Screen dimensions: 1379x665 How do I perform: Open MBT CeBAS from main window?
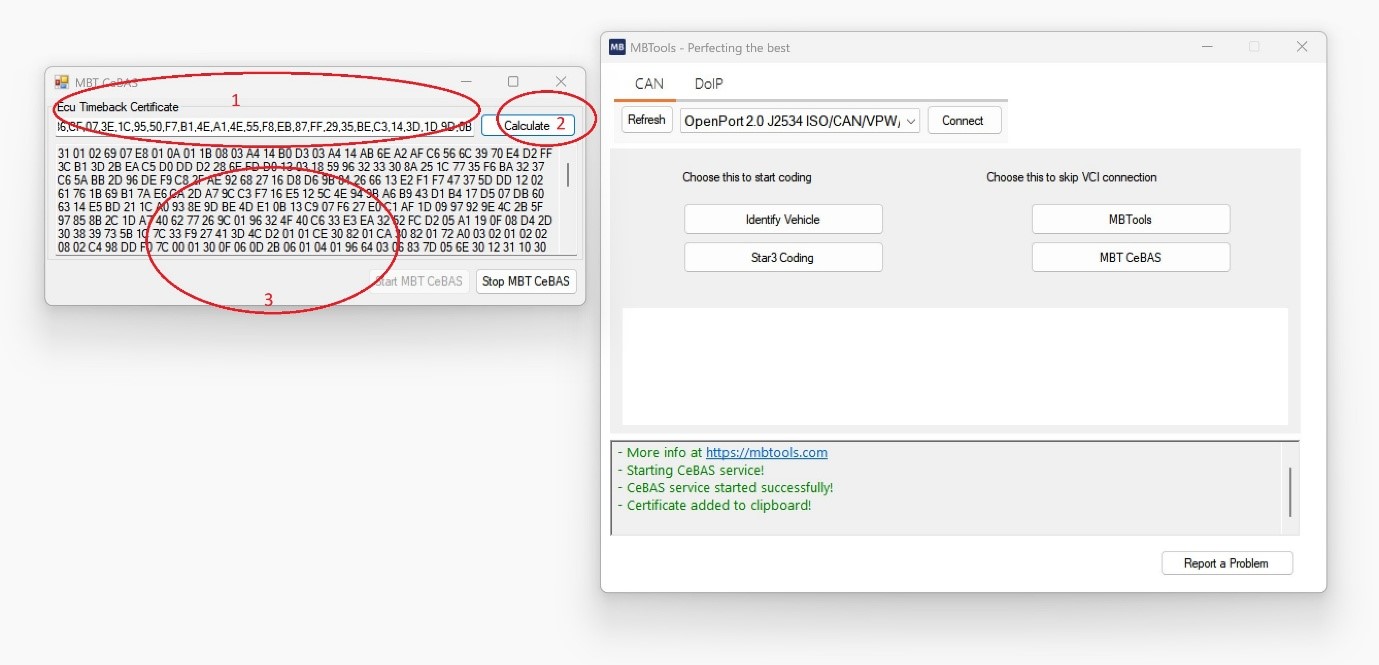pos(1130,257)
